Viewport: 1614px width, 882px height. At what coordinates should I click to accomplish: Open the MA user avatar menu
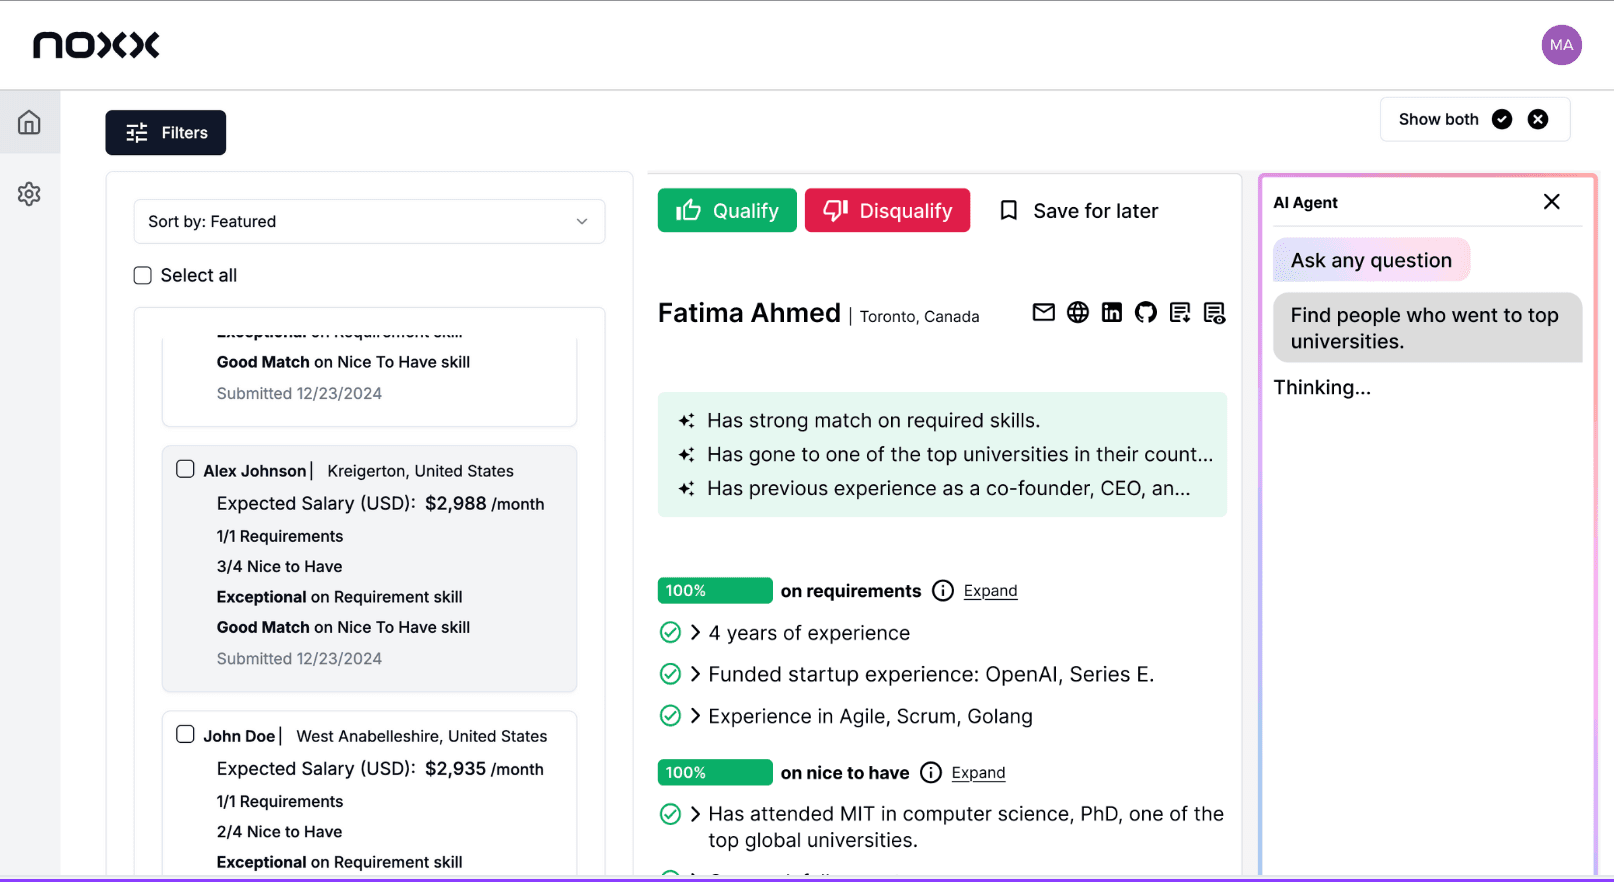point(1561,45)
